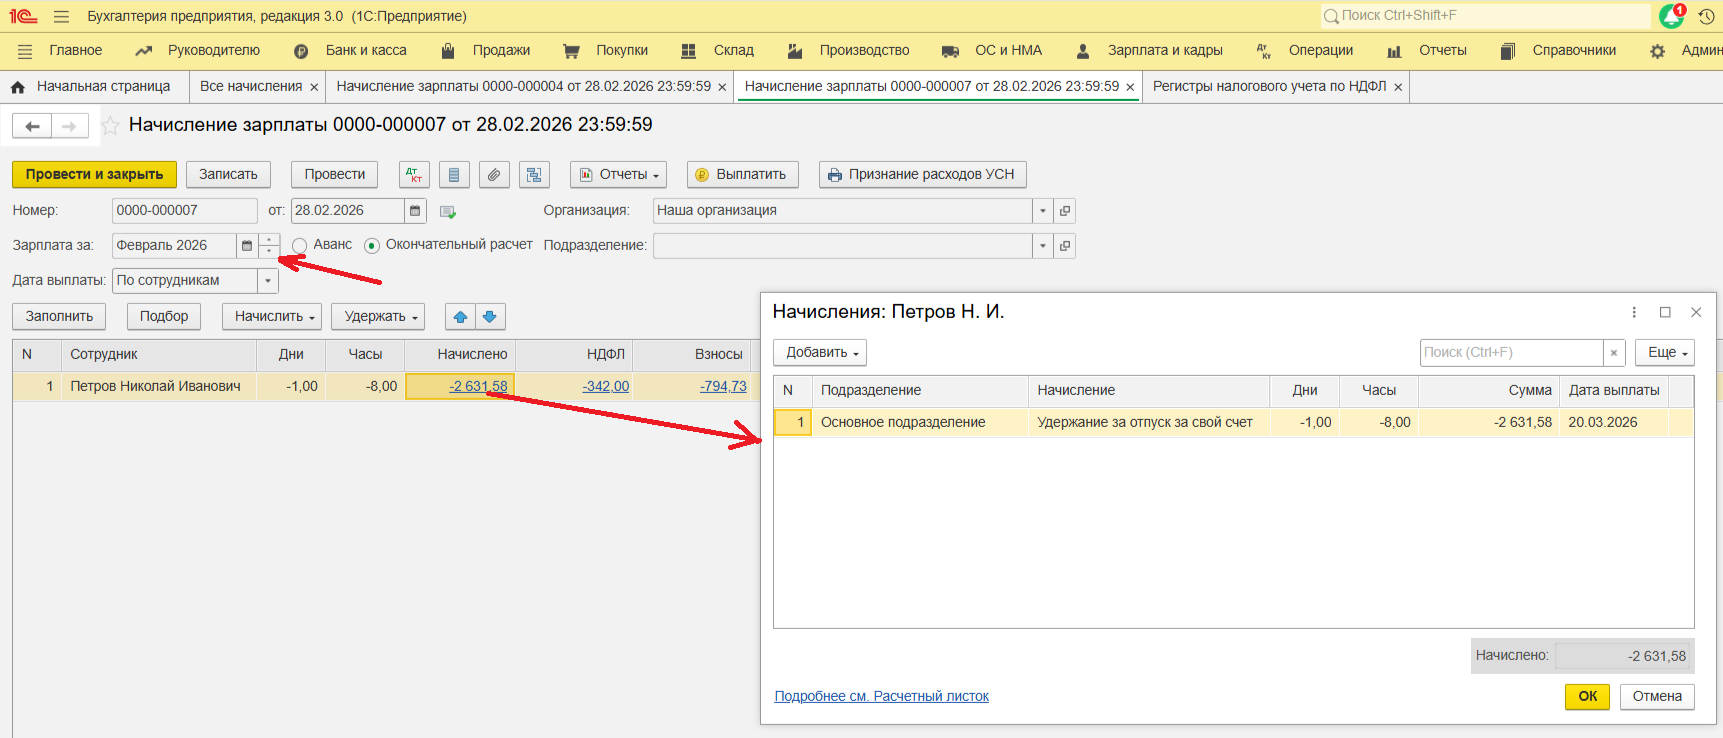Open the Начислить dropdown menu

pos(272,317)
